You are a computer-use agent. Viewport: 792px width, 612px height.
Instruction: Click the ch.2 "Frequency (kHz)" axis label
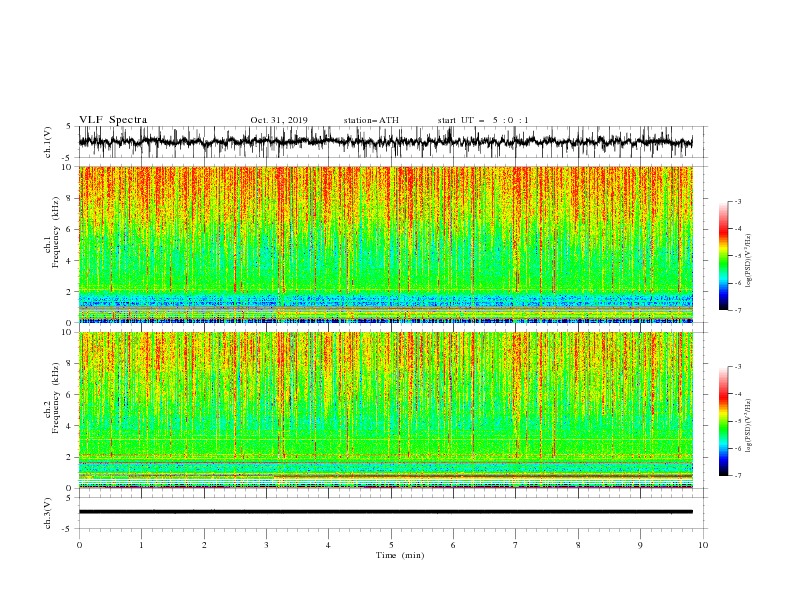click(x=56, y=397)
